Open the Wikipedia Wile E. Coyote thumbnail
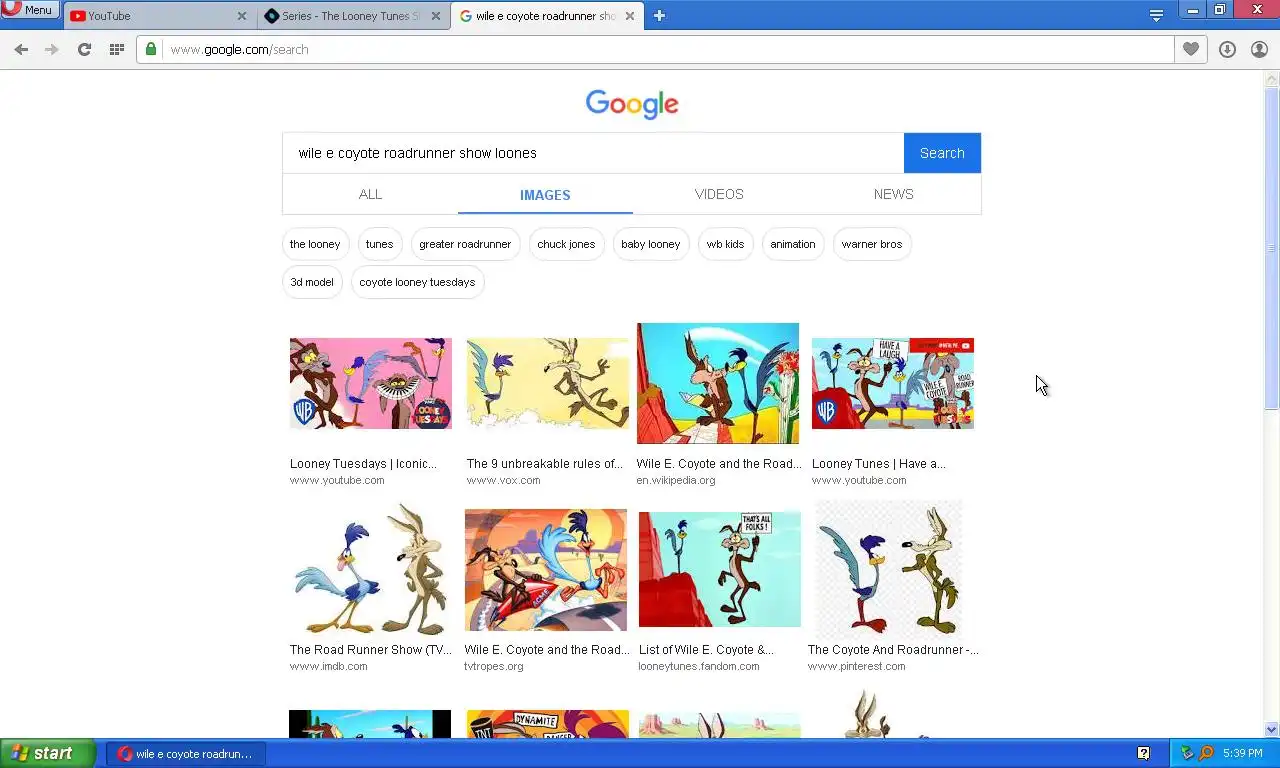Screen dimensions: 1280x768 pos(718,383)
